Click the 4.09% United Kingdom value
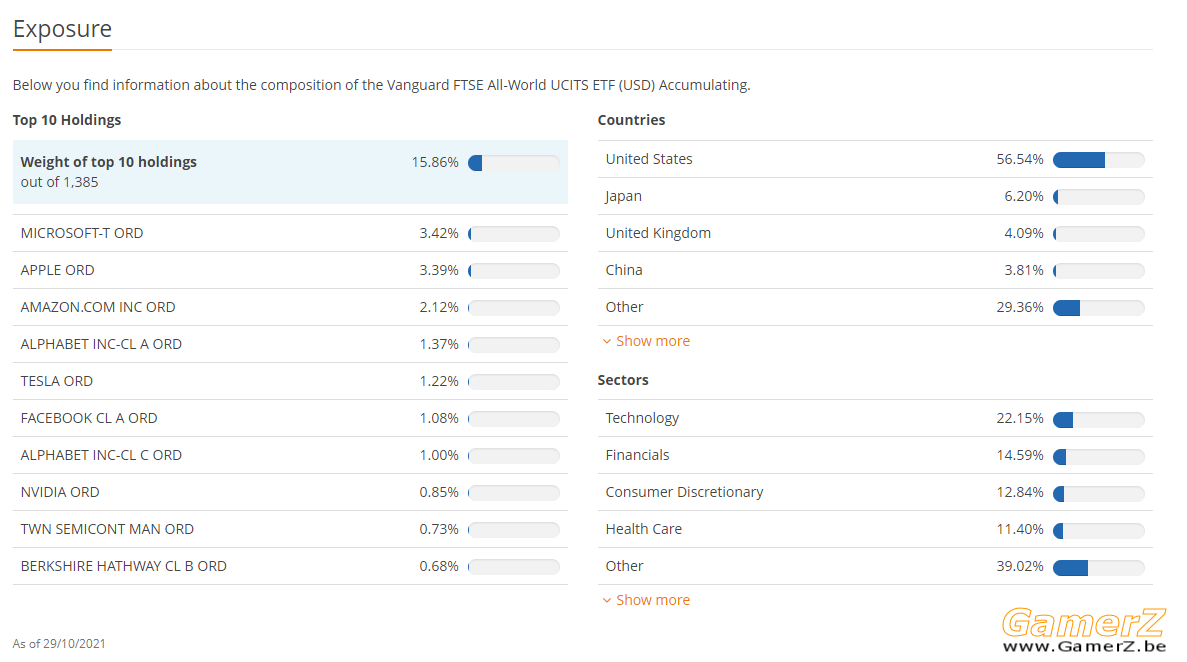 [x=1023, y=233]
